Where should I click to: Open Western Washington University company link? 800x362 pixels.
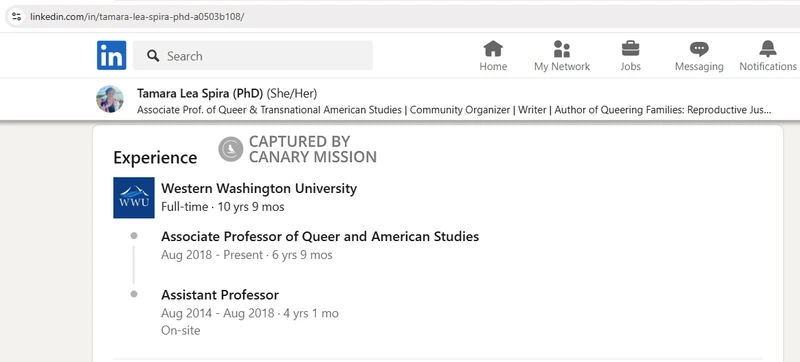[259, 188]
